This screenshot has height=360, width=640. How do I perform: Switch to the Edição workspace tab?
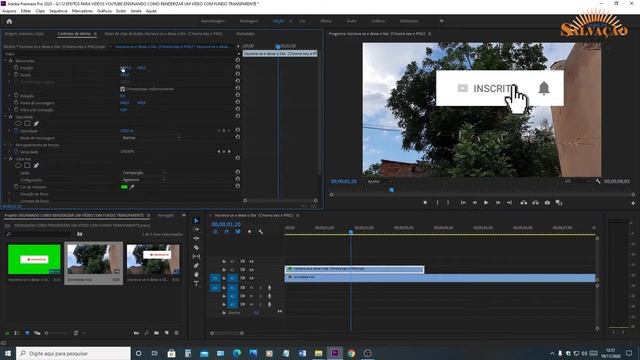tap(279, 21)
